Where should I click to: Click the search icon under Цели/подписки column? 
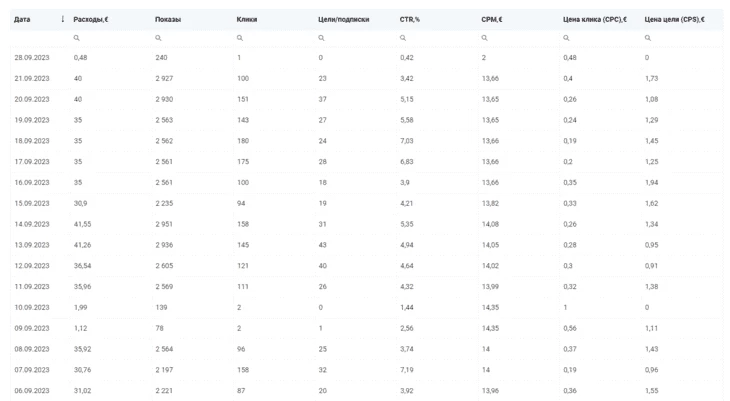click(x=321, y=38)
